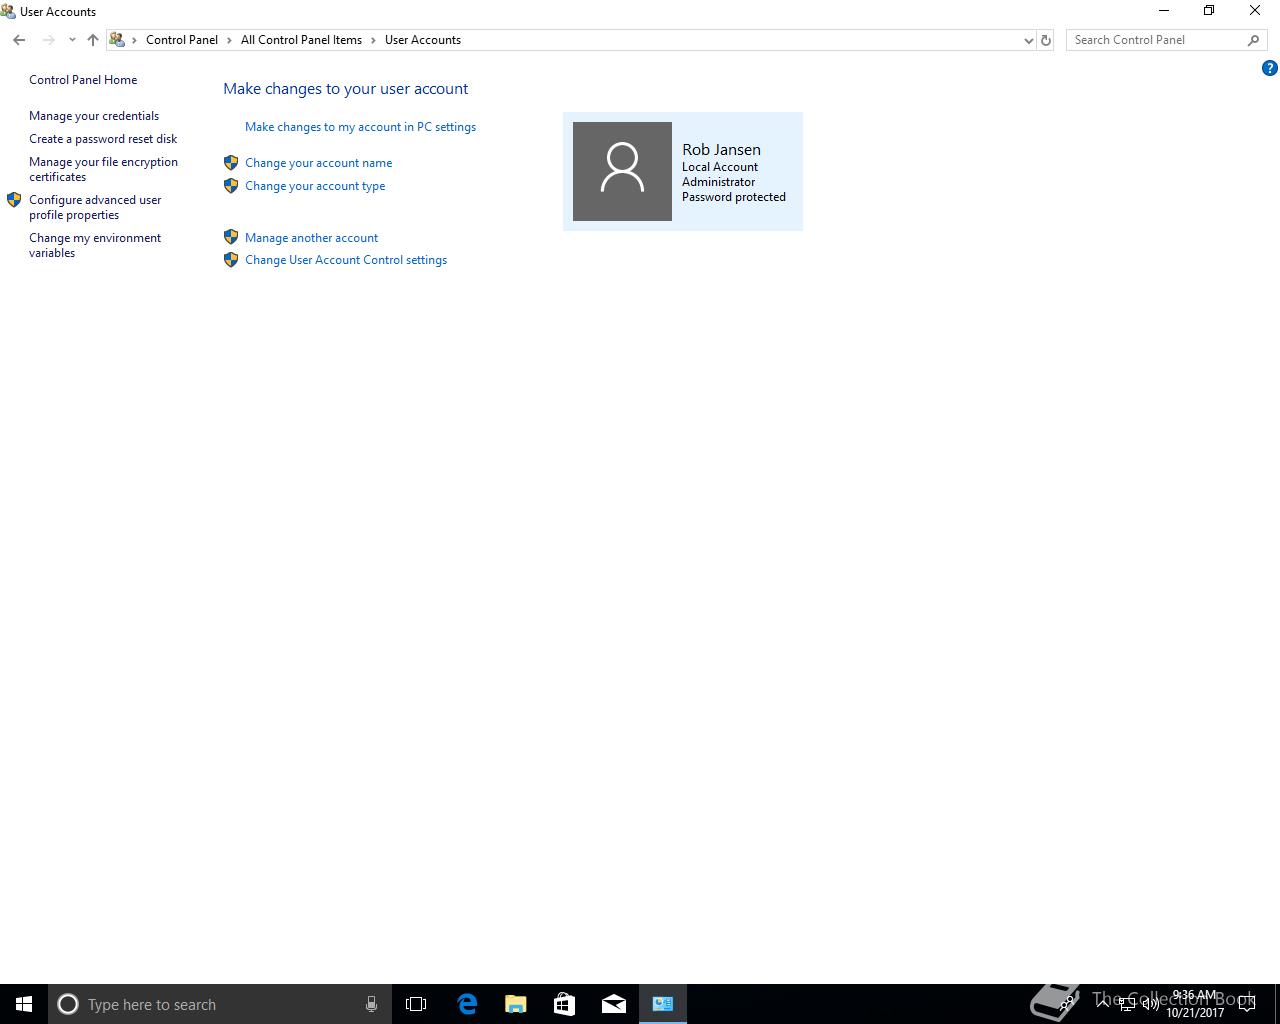Click the Rob Jansen account picture
This screenshot has width=1280, height=1024.
click(622, 171)
